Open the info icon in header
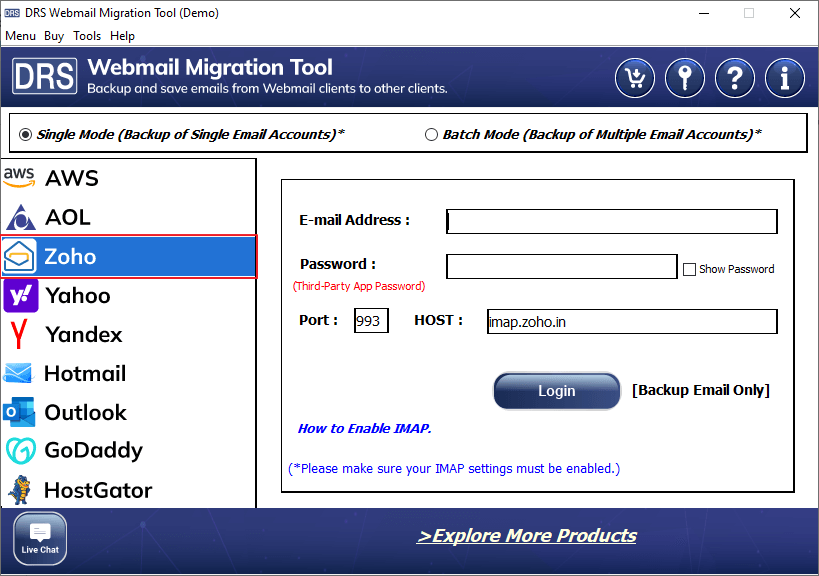The image size is (819, 576). click(785, 78)
